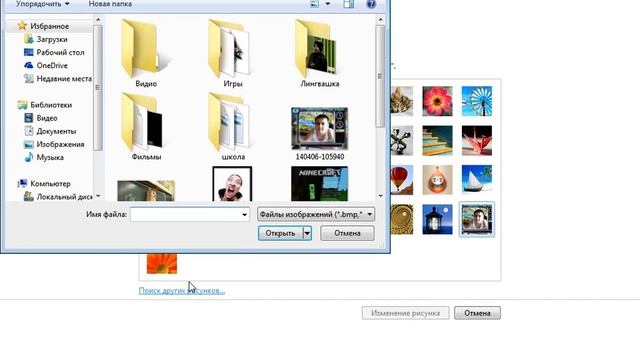Expand the Открыть button dropdown arrow
Image resolution: width=640 pixels, height=360 pixels.
pos(307,233)
